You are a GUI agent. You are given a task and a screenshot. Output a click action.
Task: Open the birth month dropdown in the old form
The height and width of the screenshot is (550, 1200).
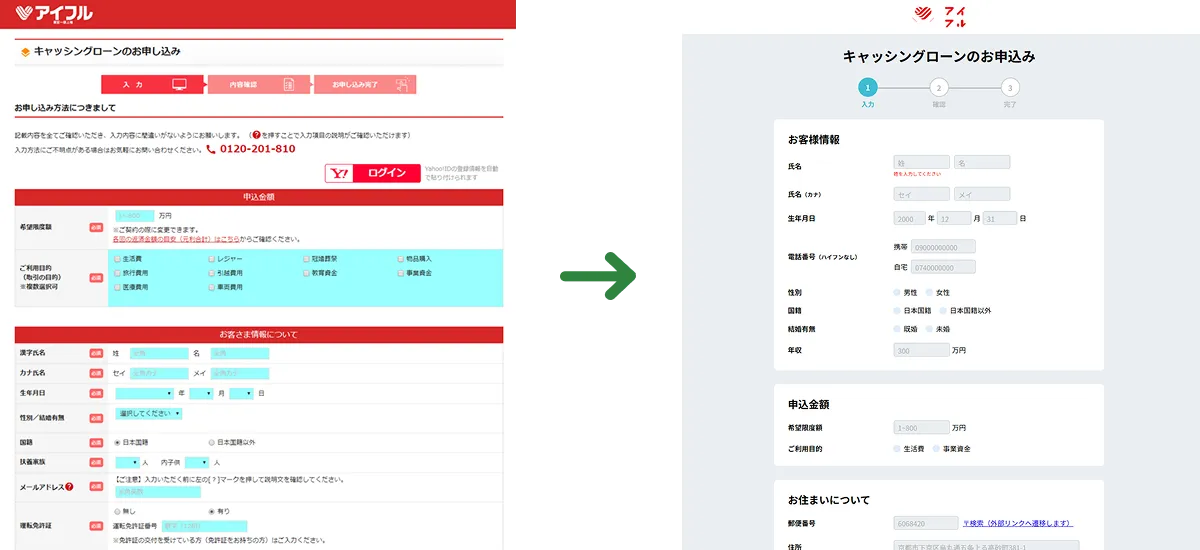pyautogui.click(x=202, y=394)
